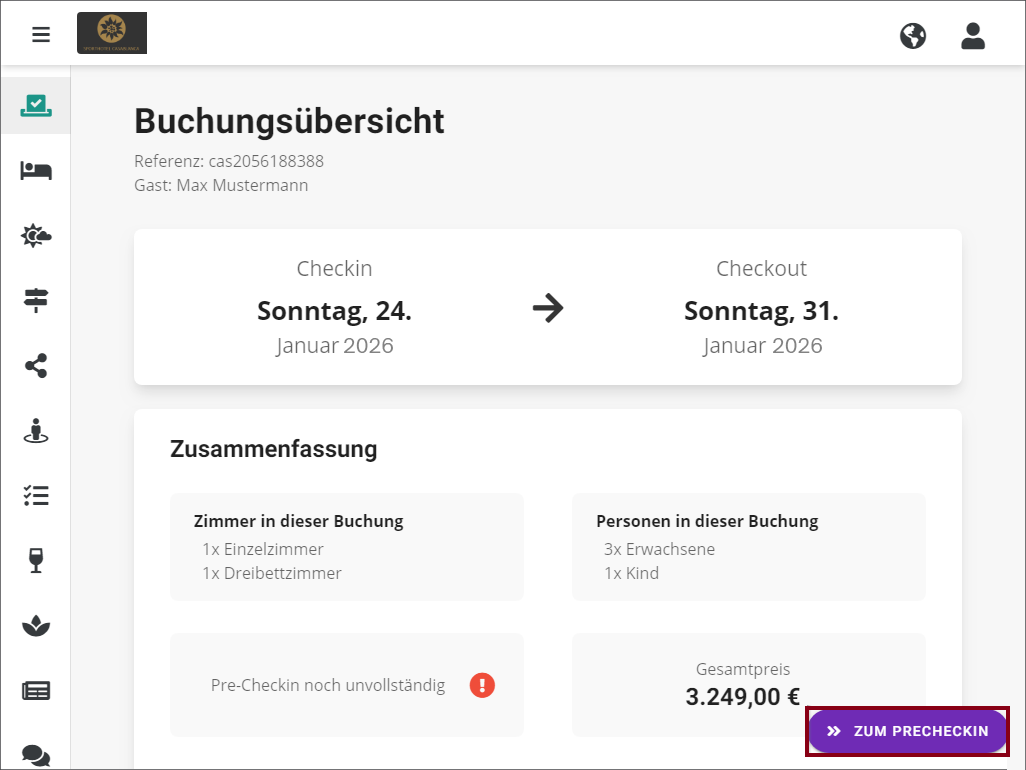1026x770 pixels.
Task: Open the chat bubbles icon at sidebar bottom
Action: click(36, 753)
